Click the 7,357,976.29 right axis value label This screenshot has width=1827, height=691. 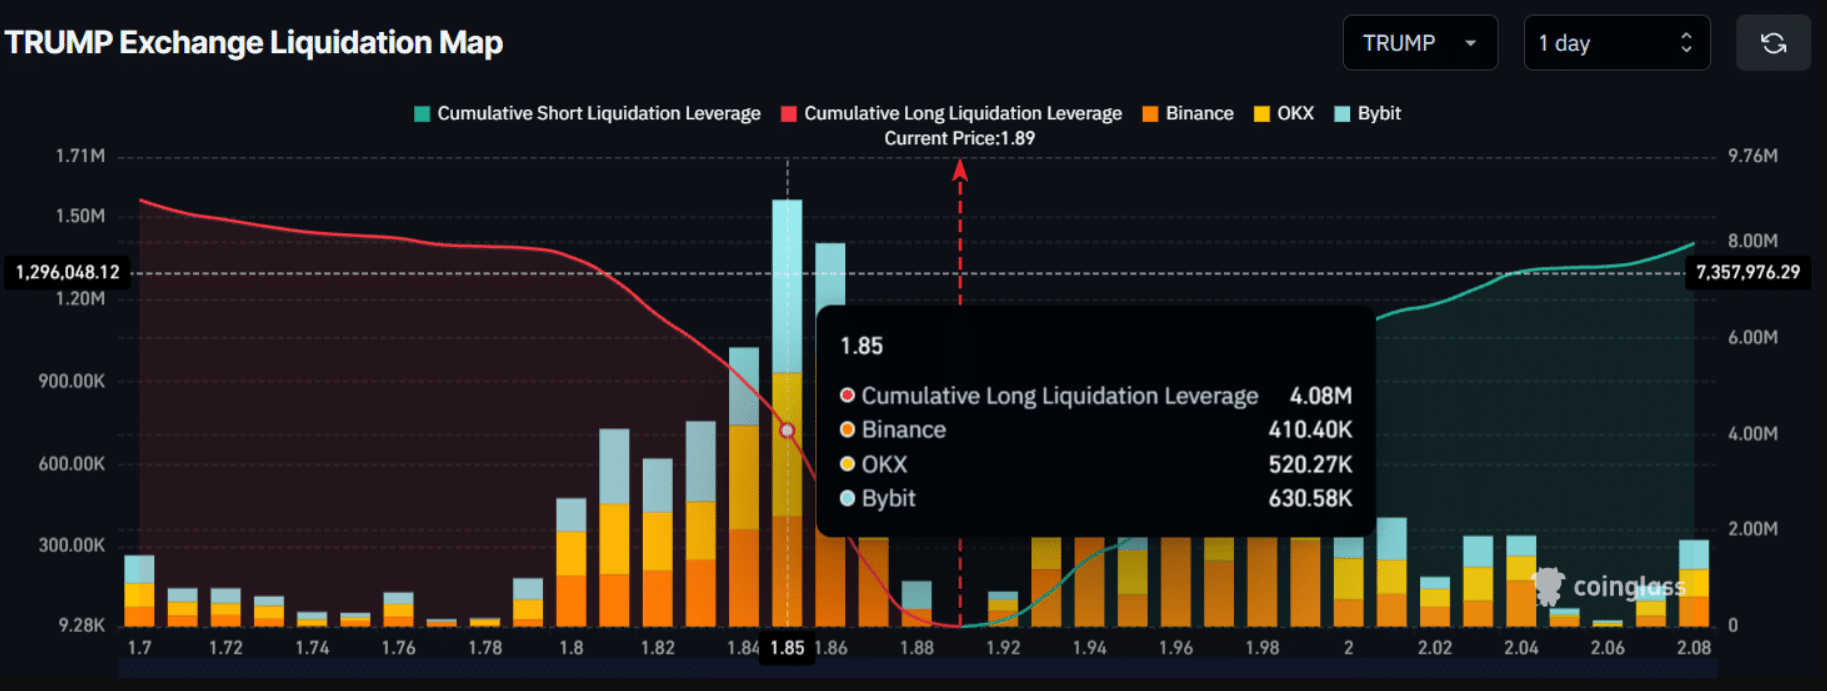pyautogui.click(x=1748, y=272)
